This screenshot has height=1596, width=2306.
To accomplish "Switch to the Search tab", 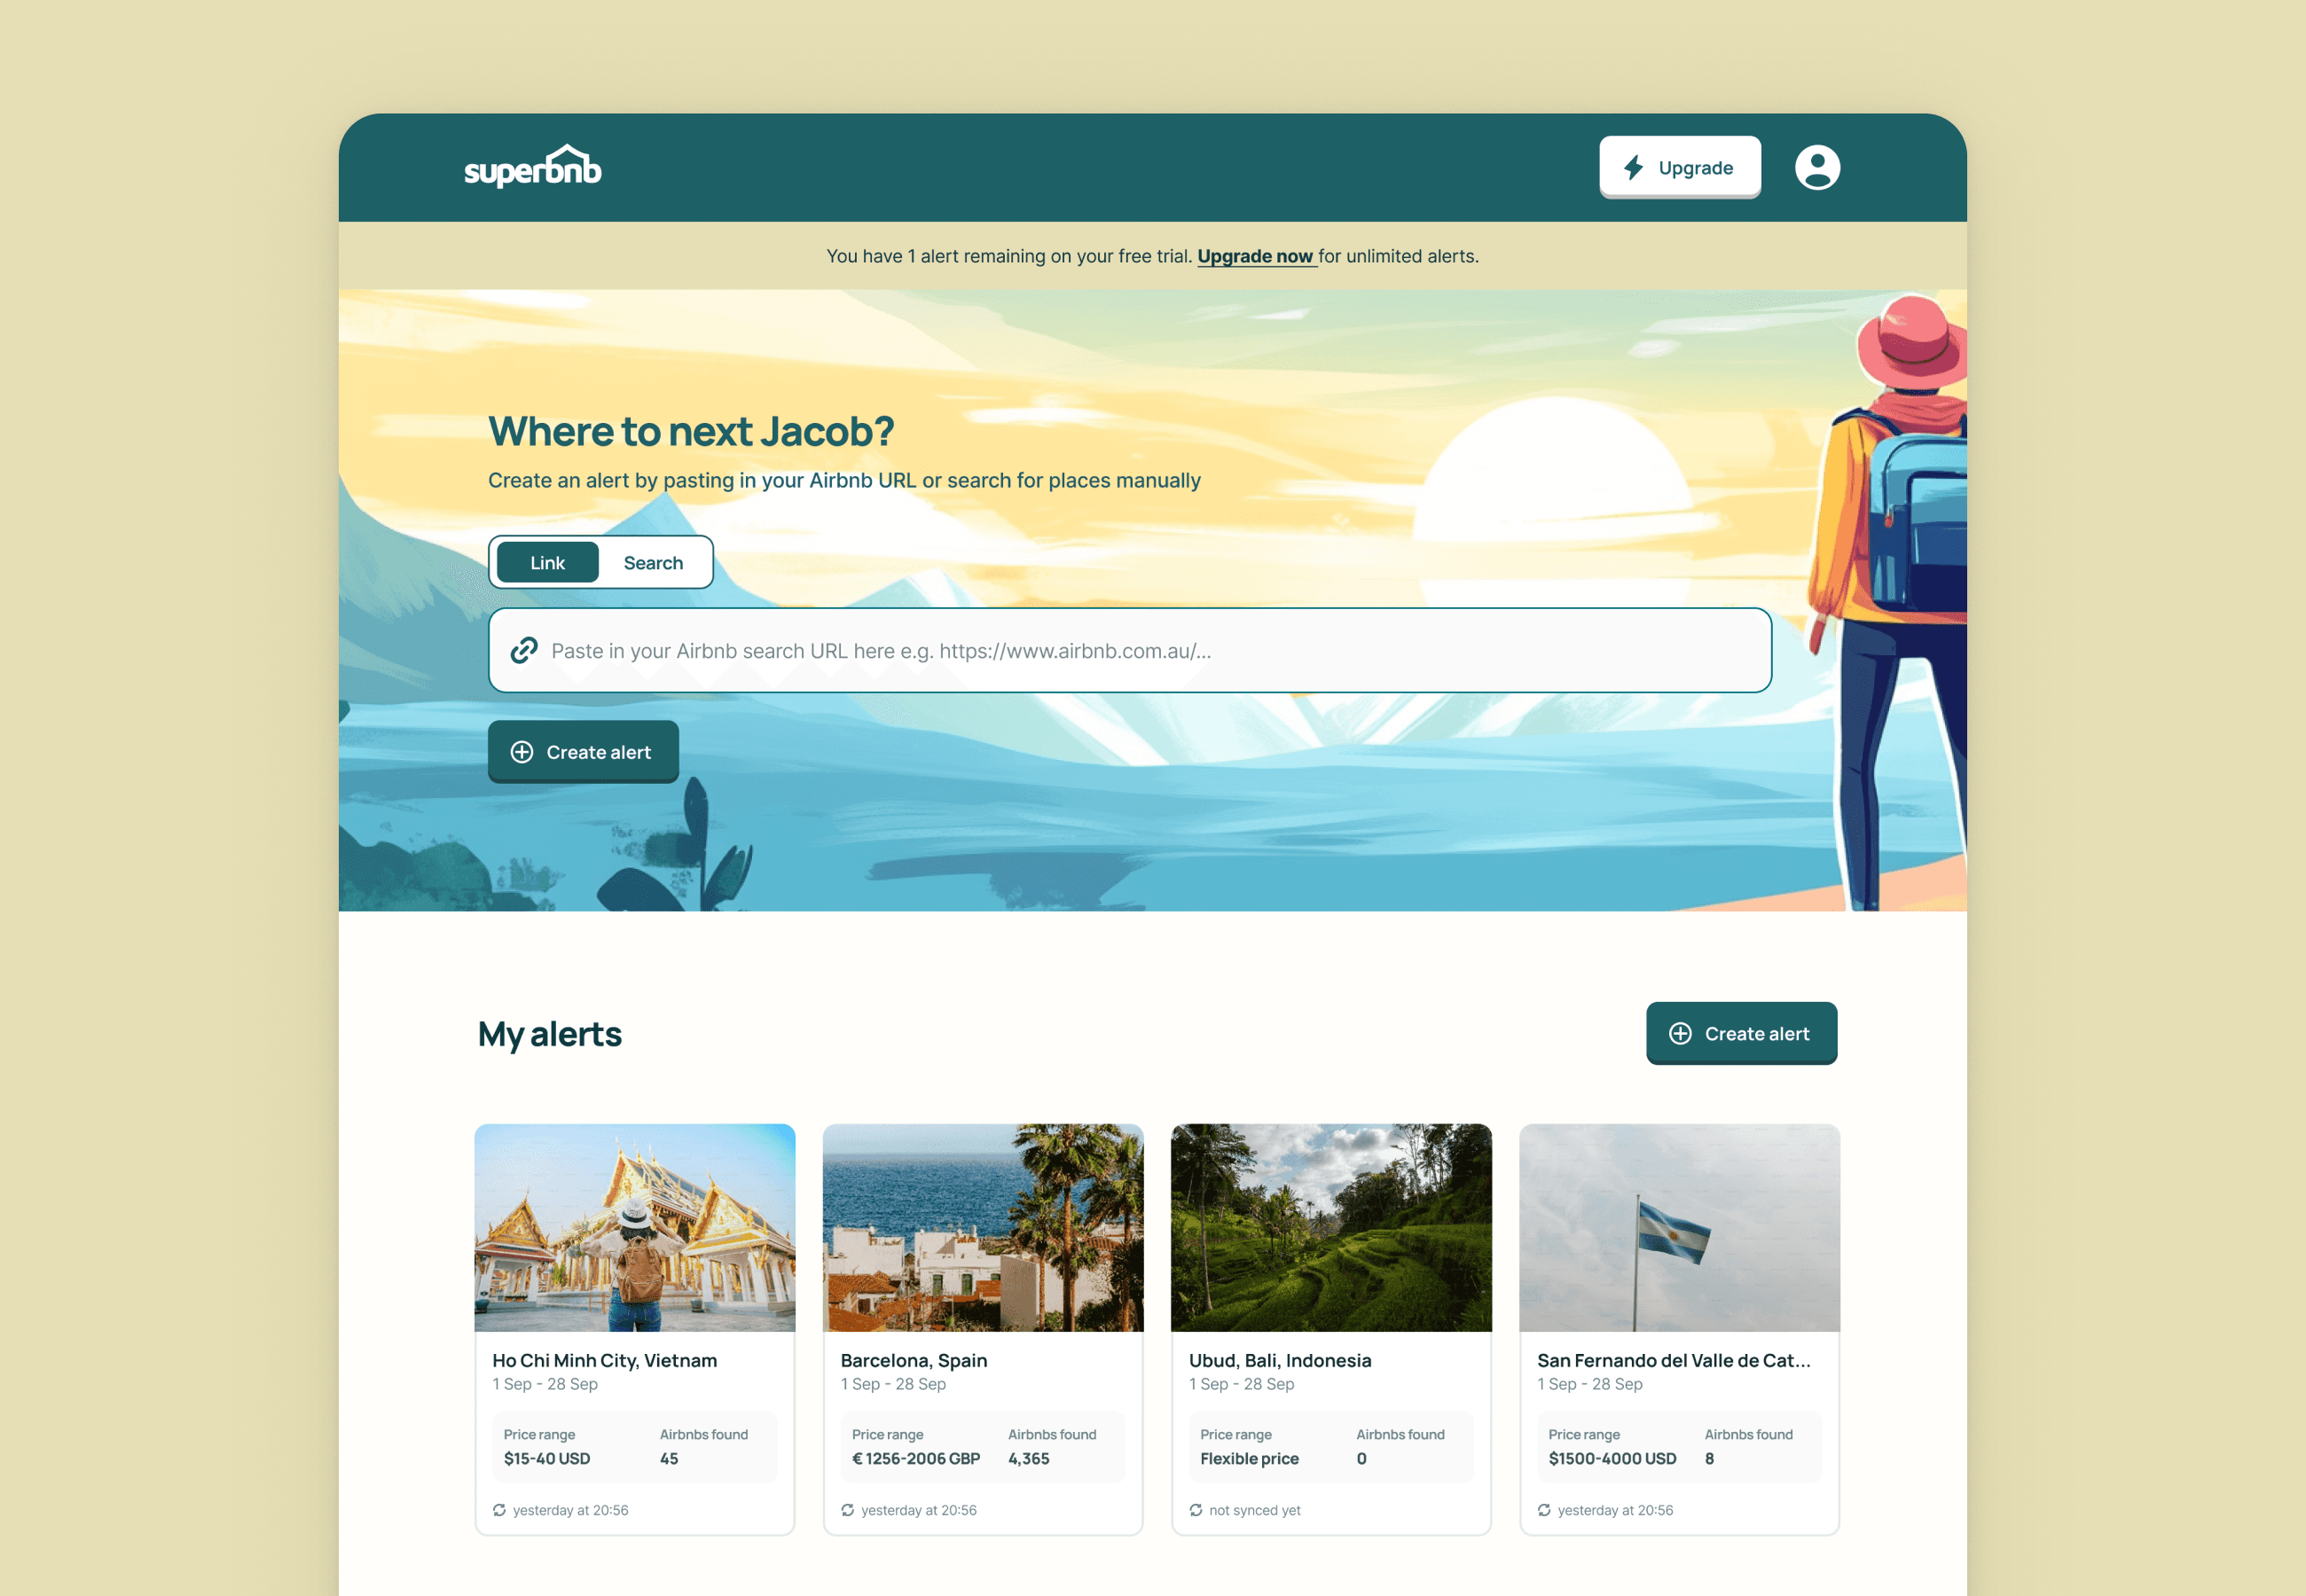I will pos(653,563).
